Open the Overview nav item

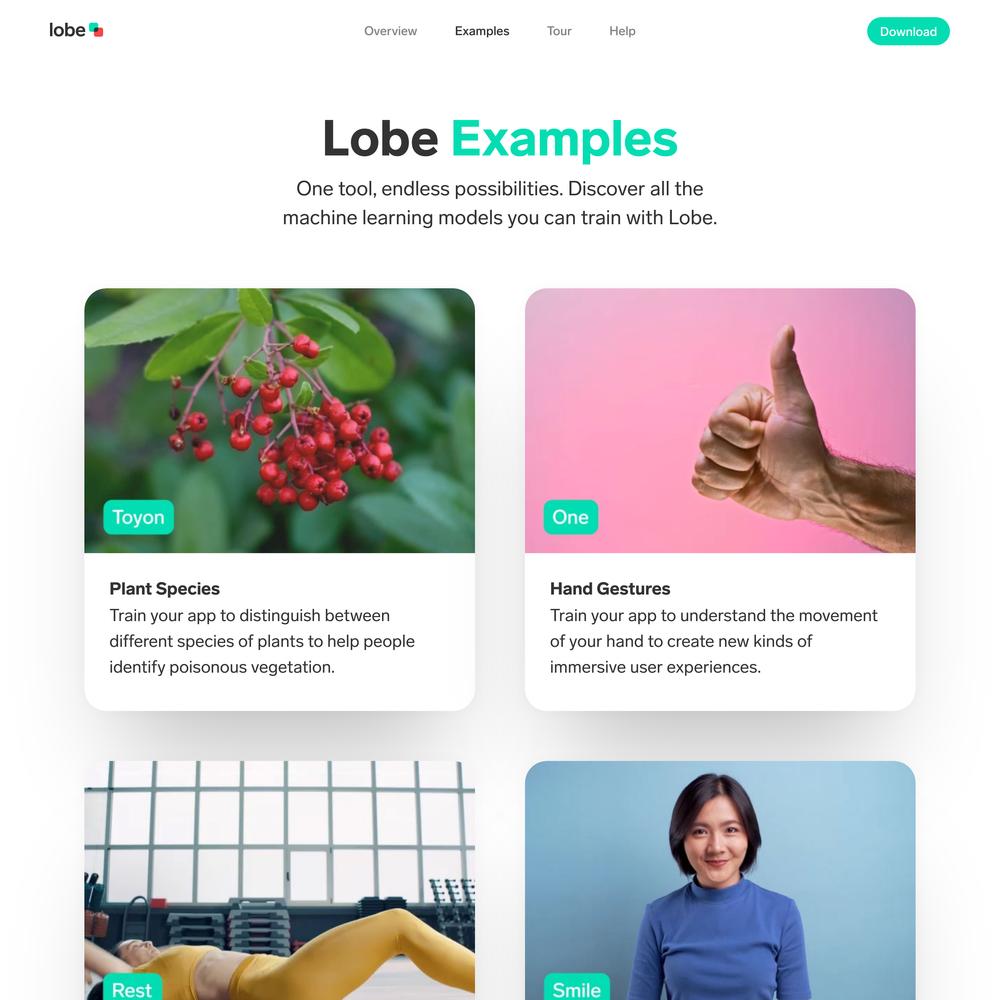pyautogui.click(x=390, y=31)
